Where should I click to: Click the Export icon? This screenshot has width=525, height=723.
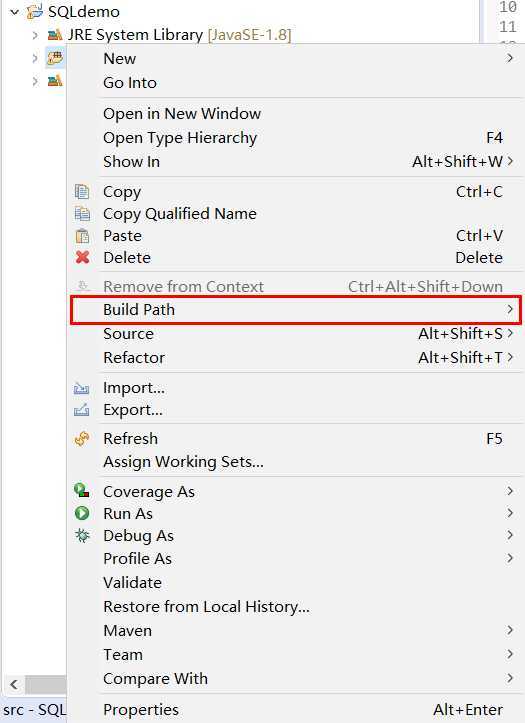(82, 410)
